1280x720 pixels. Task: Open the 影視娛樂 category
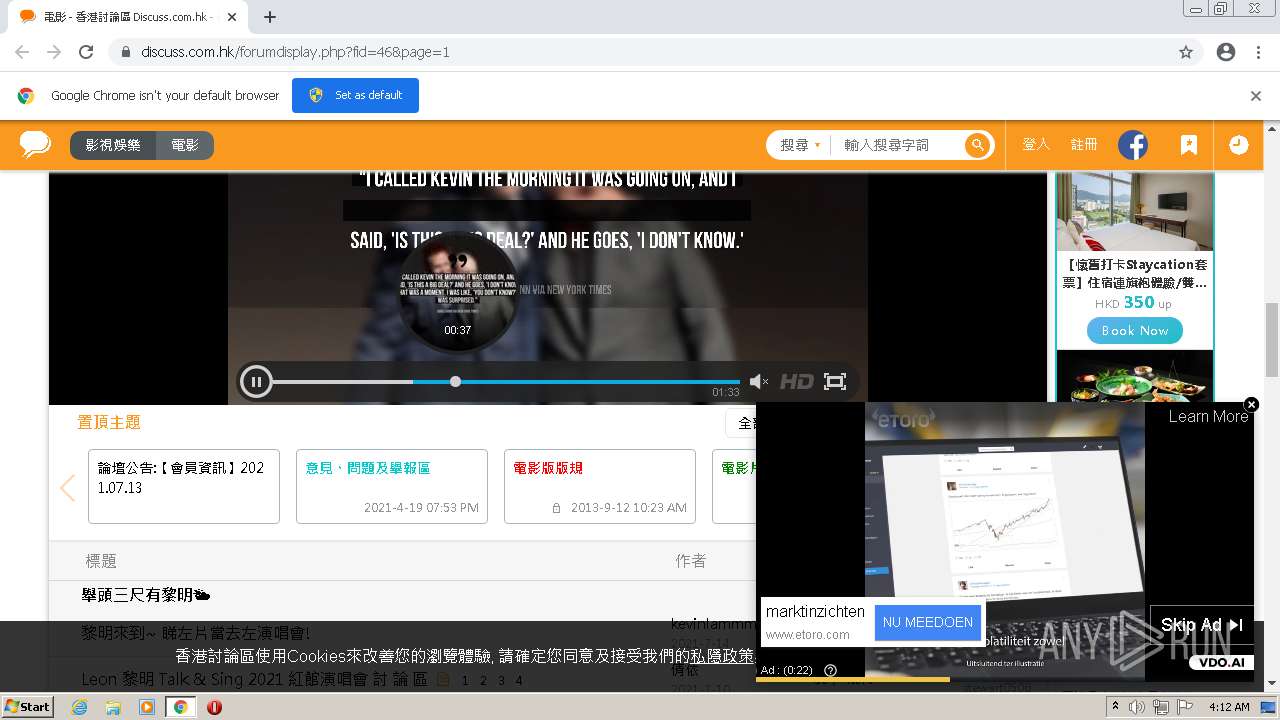[113, 145]
